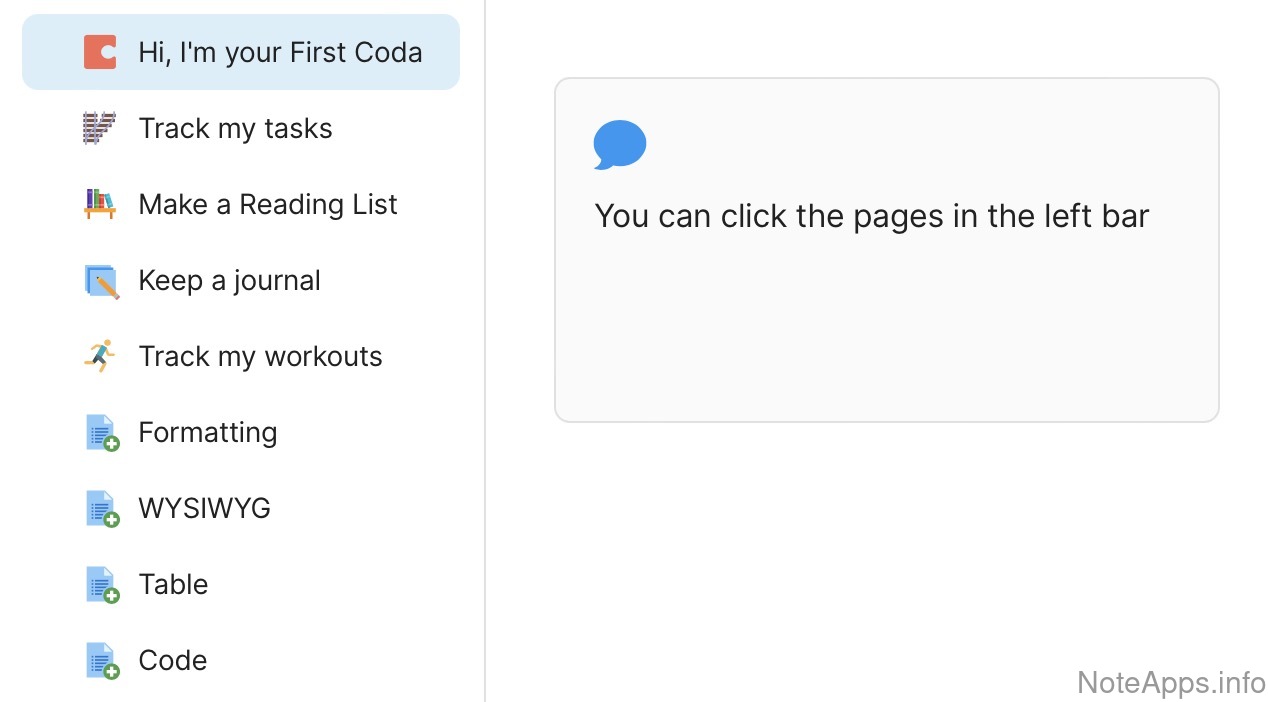This screenshot has width=1268, height=702.
Task: Click the page icon next to Formatting
Action: 101,433
